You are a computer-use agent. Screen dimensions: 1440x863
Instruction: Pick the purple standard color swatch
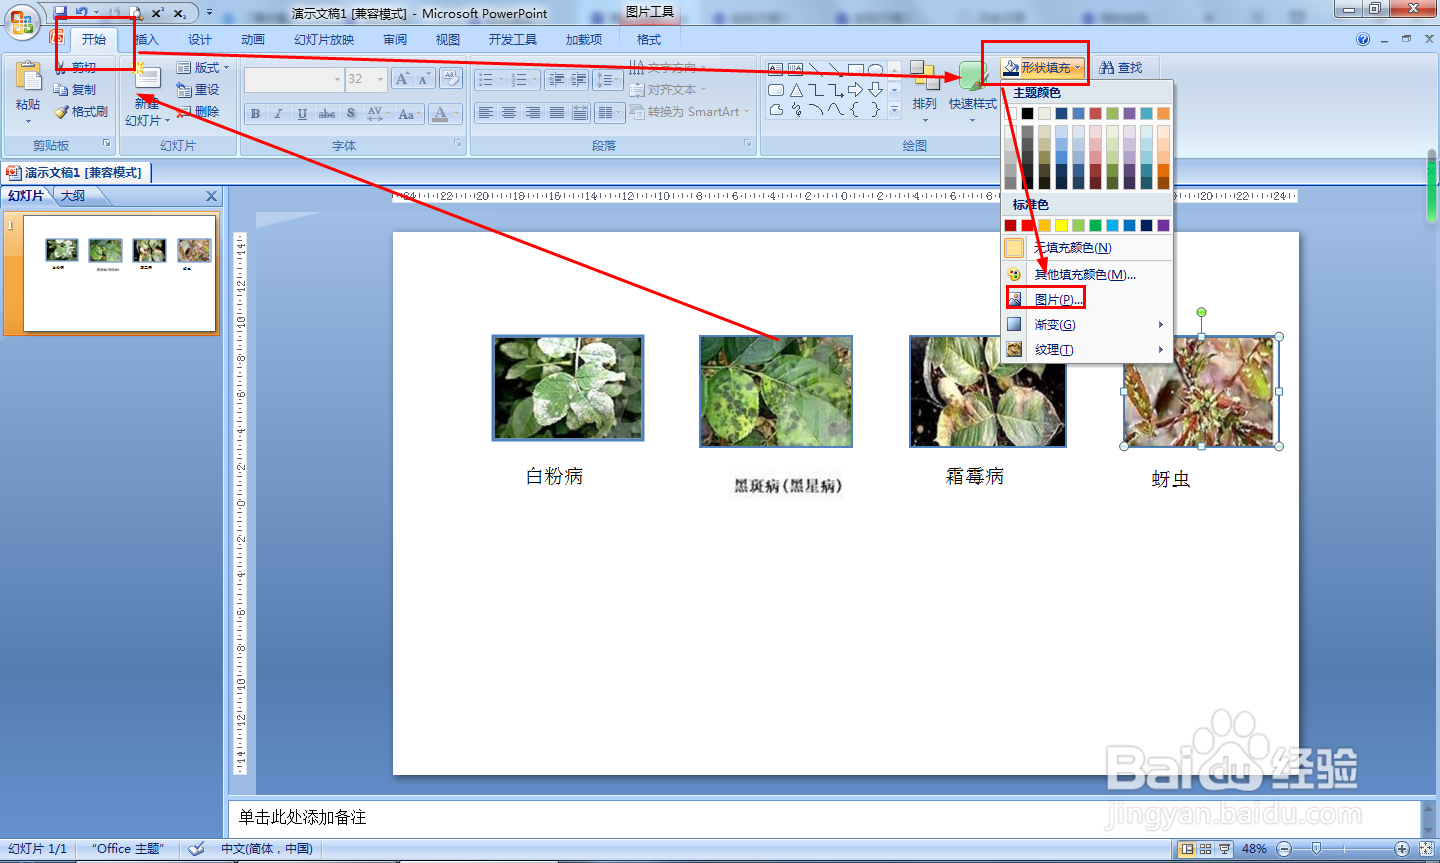click(1163, 225)
